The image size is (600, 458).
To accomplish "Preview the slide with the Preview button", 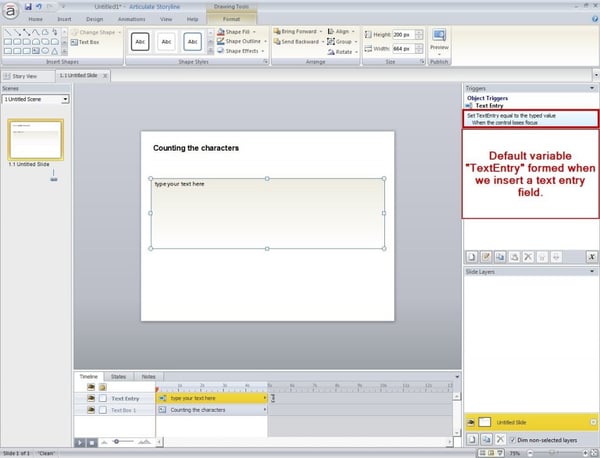I will pos(439,40).
